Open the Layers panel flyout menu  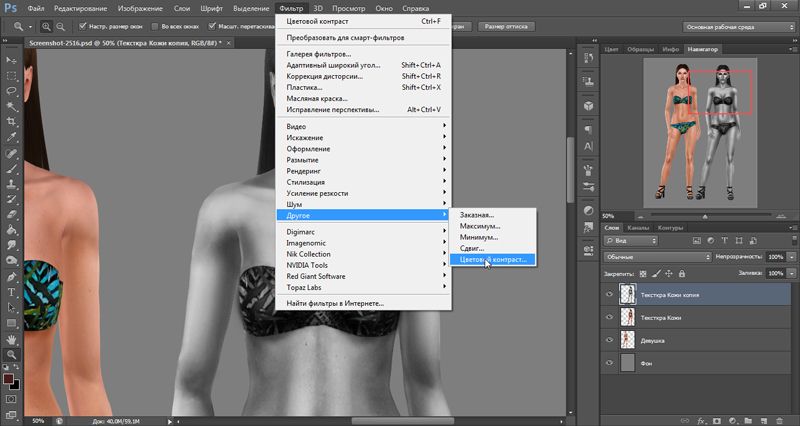pyautogui.click(x=793, y=228)
